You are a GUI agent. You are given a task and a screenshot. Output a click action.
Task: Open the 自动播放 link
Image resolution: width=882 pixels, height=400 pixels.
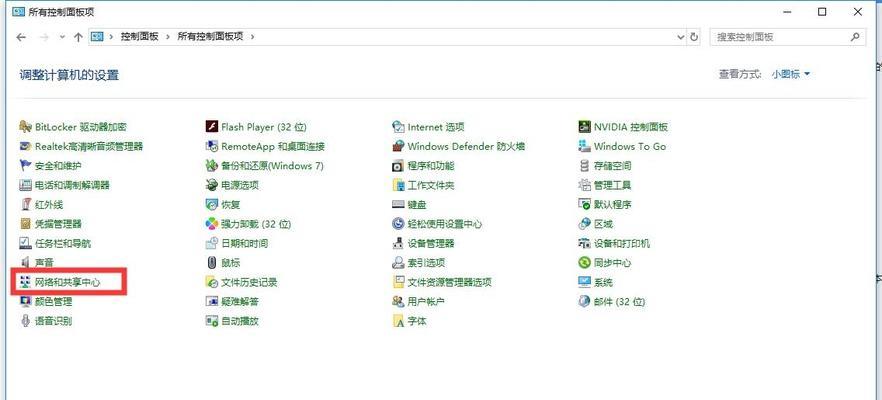coord(240,321)
